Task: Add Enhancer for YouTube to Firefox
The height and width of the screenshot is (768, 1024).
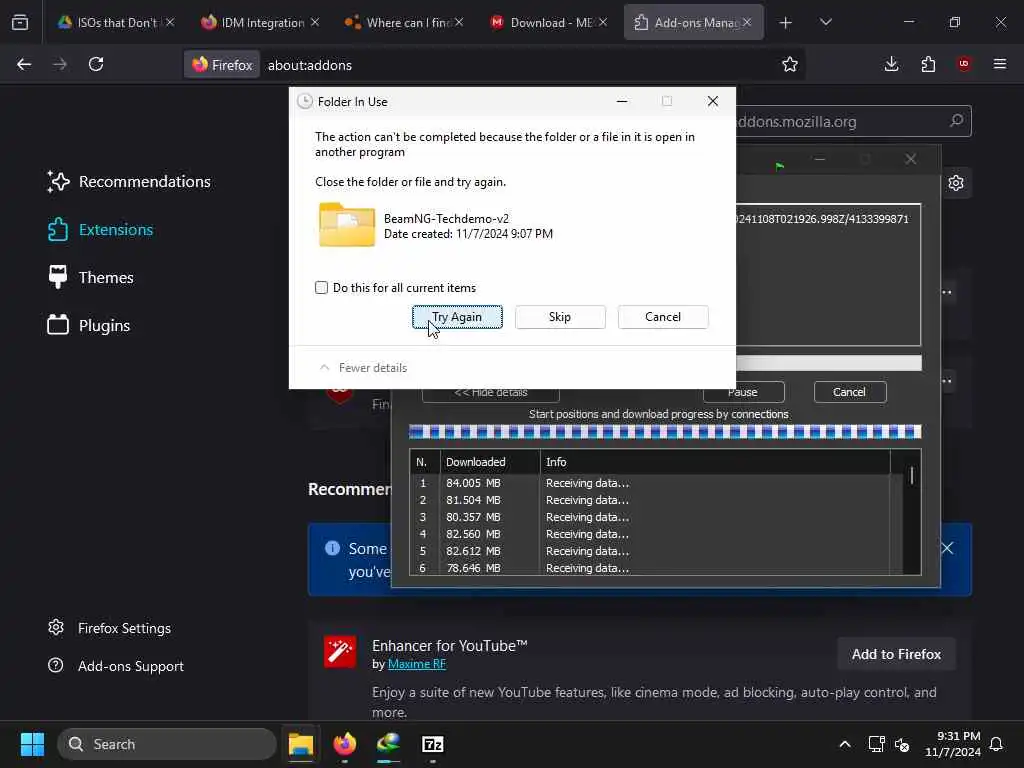Action: 896,654
